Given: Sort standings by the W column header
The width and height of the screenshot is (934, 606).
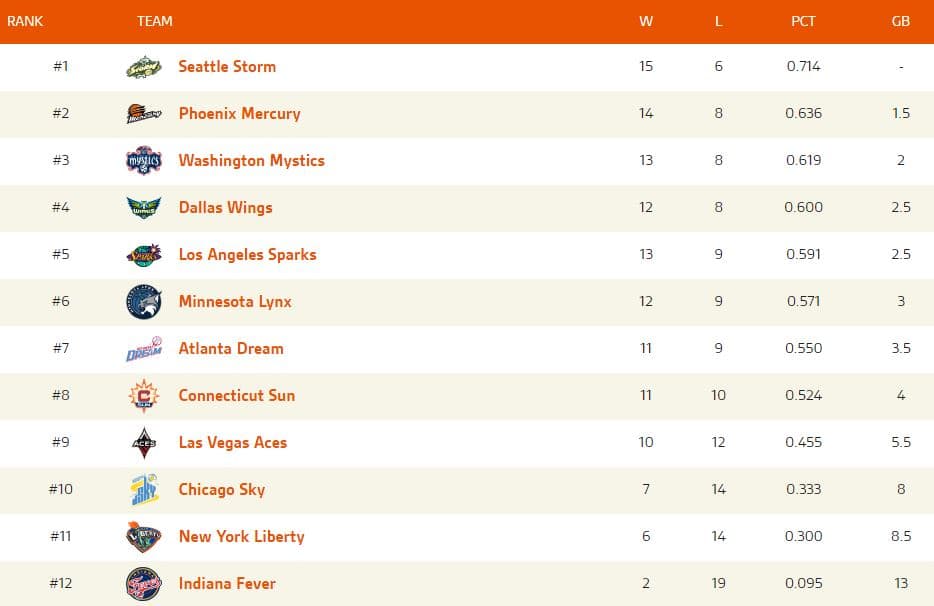Looking at the screenshot, I should (646, 21).
